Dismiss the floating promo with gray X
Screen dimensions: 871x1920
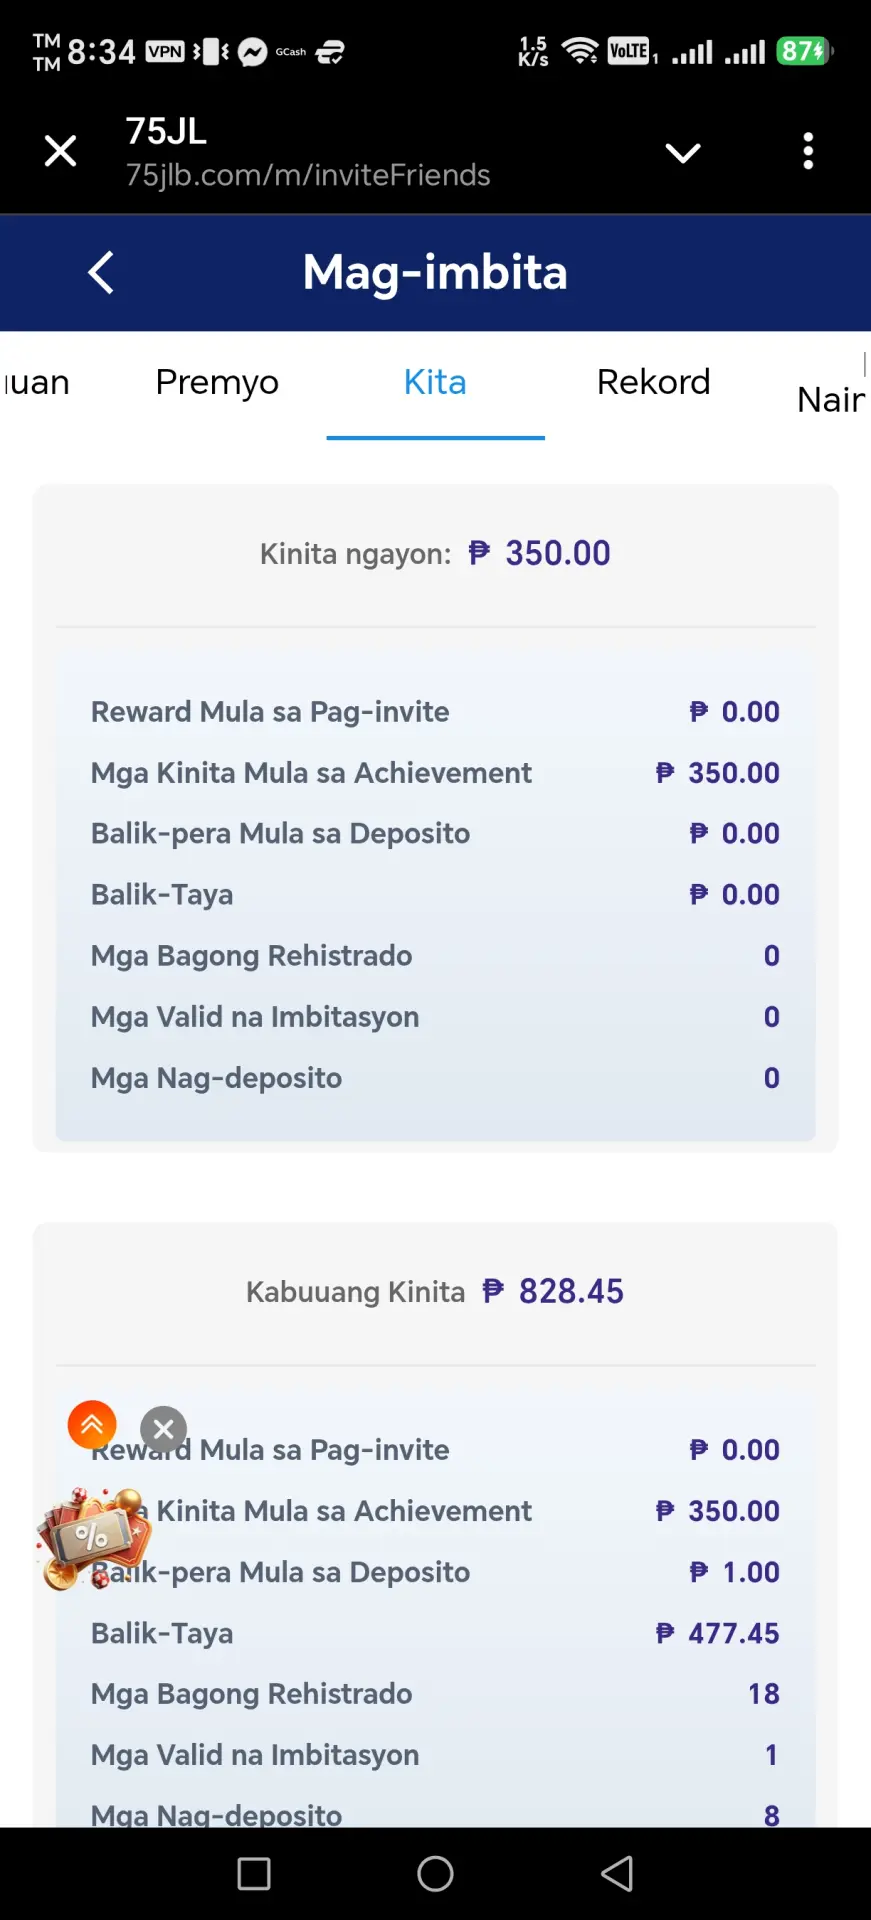(164, 1430)
